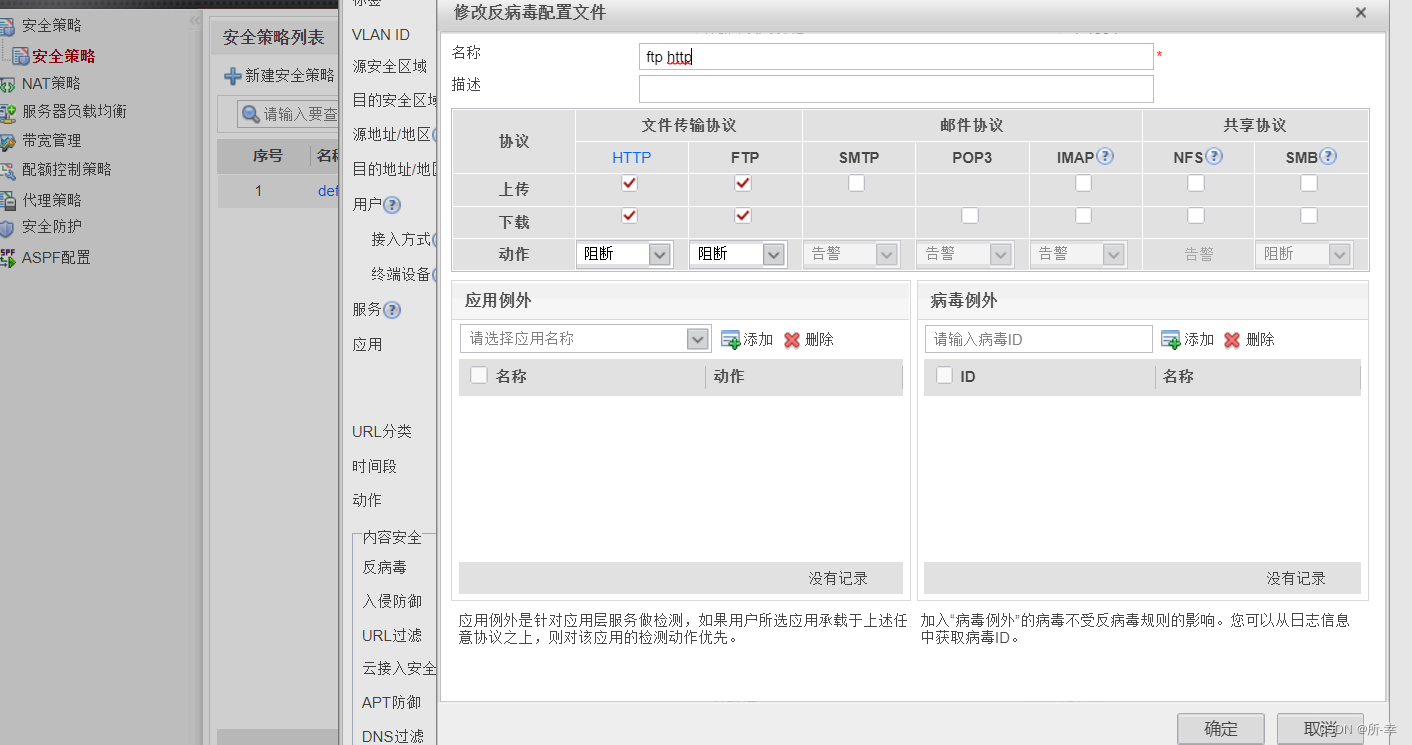Select all rows in 应用例外 table header

pos(479,375)
